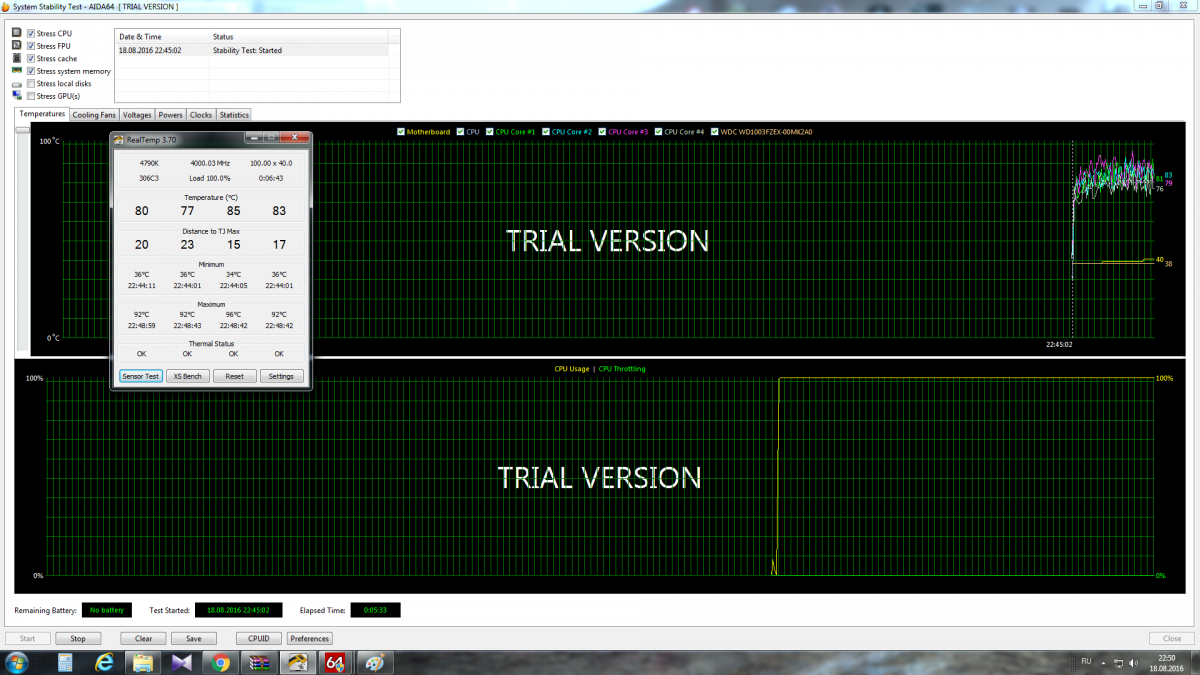1200x675 pixels.
Task: Select the Stability Test: Started log row
Action: (x=250, y=50)
